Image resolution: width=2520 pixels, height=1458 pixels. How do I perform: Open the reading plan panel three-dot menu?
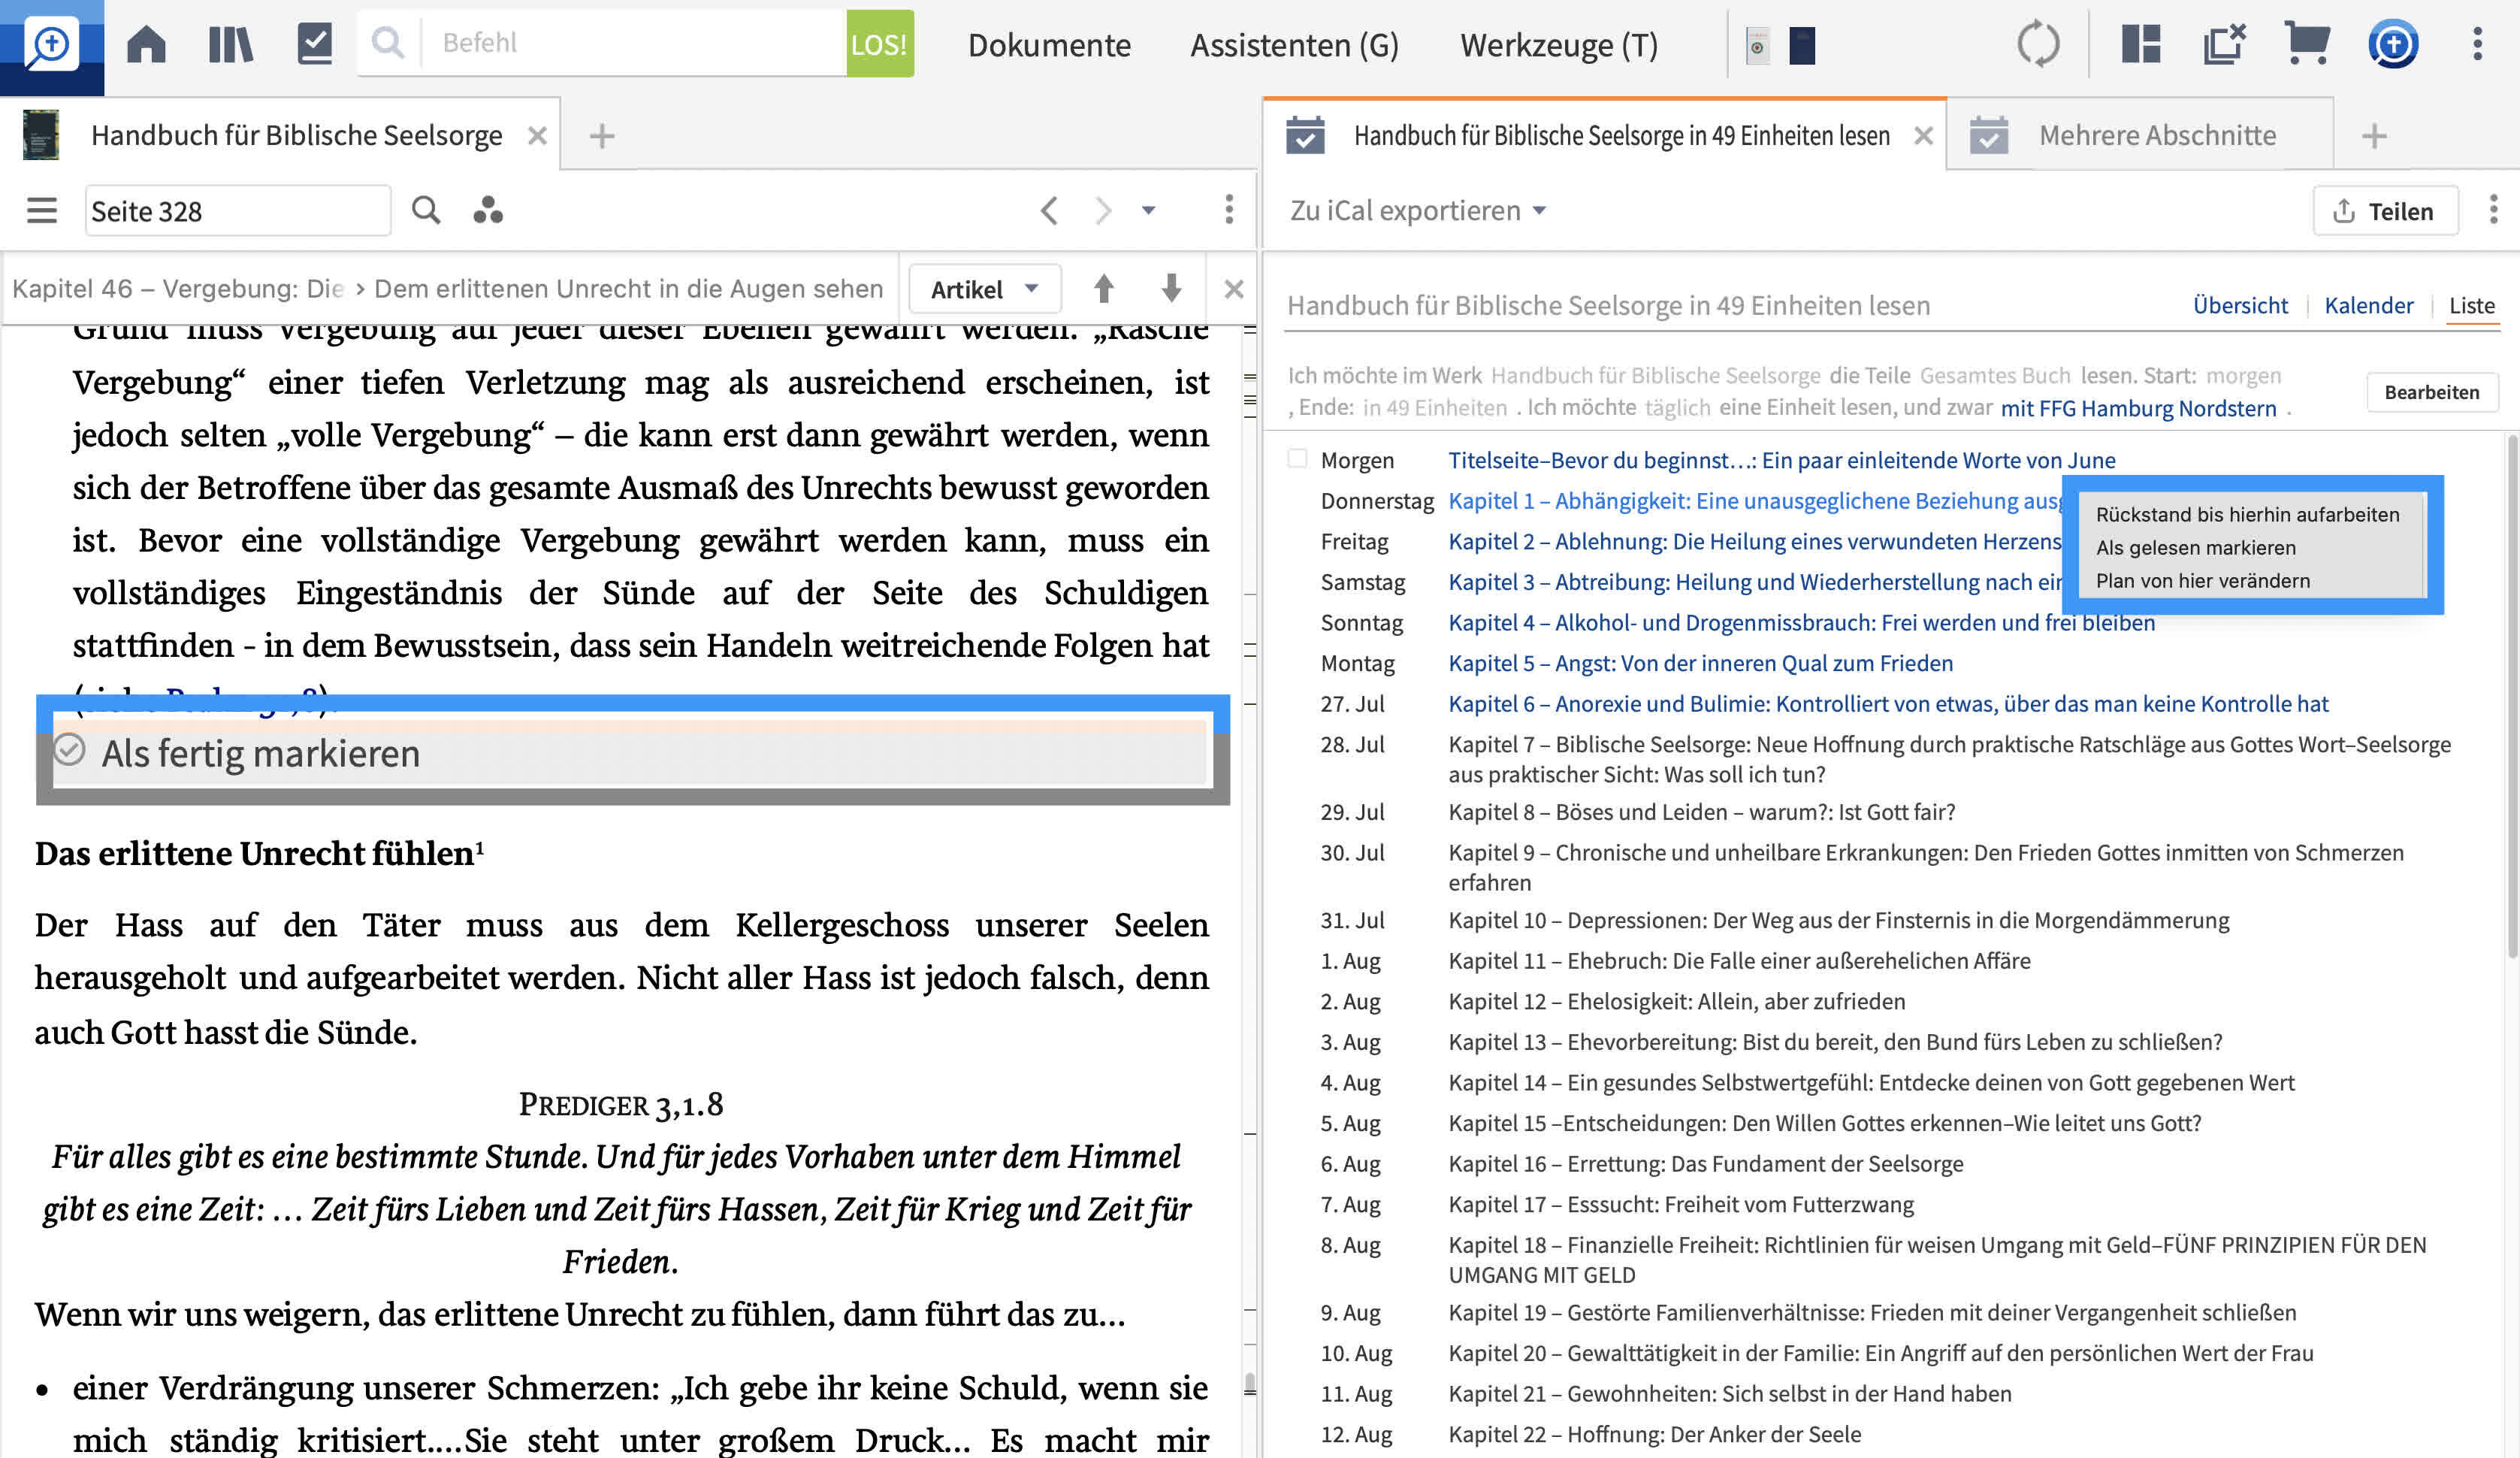(2493, 209)
